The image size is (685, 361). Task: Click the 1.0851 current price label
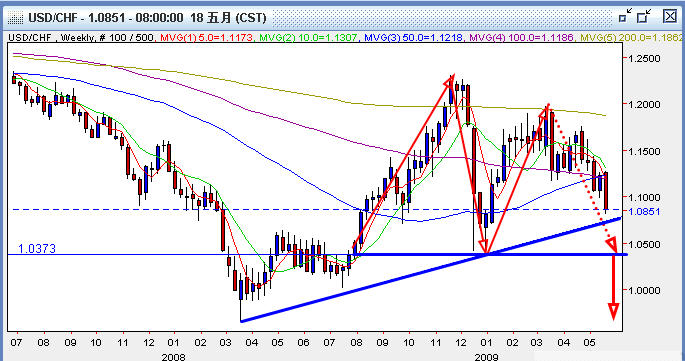644,212
